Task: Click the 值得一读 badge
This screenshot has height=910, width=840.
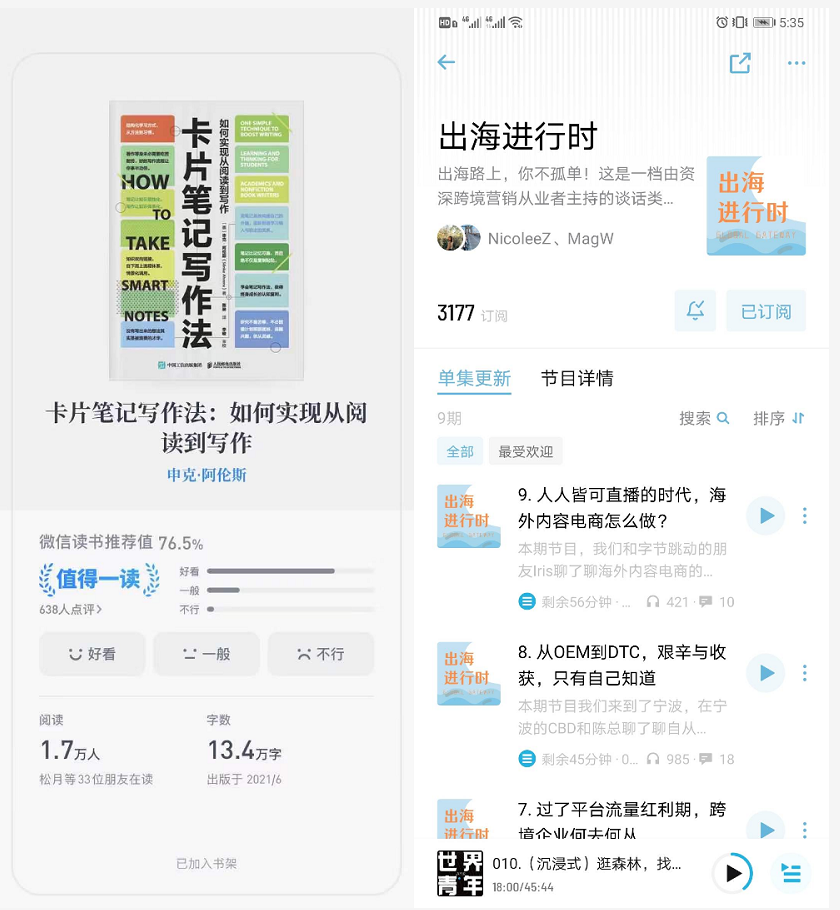Action: point(99,579)
